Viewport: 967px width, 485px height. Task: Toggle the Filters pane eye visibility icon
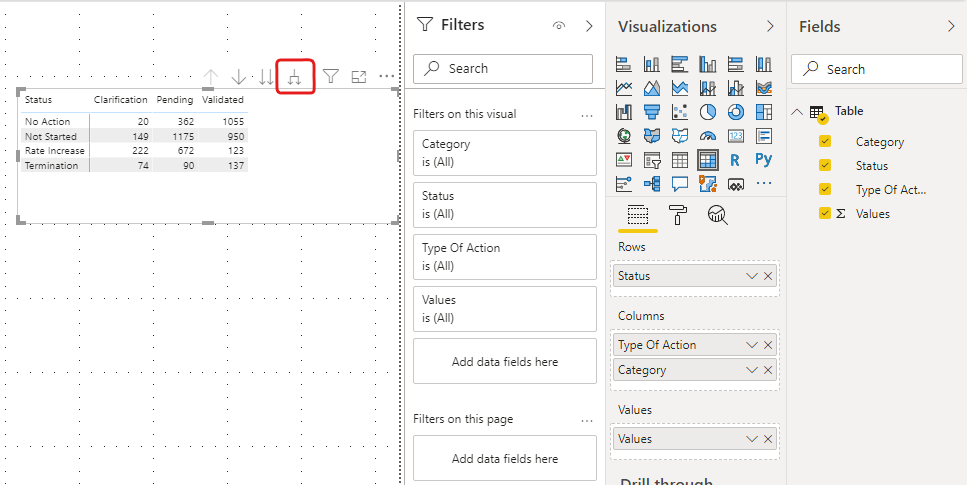pos(559,26)
